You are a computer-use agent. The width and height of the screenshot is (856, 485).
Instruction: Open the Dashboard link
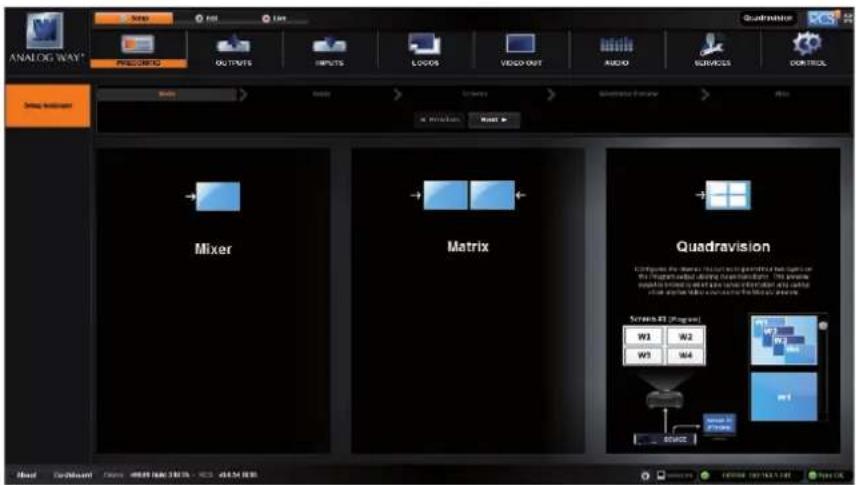coord(73,475)
